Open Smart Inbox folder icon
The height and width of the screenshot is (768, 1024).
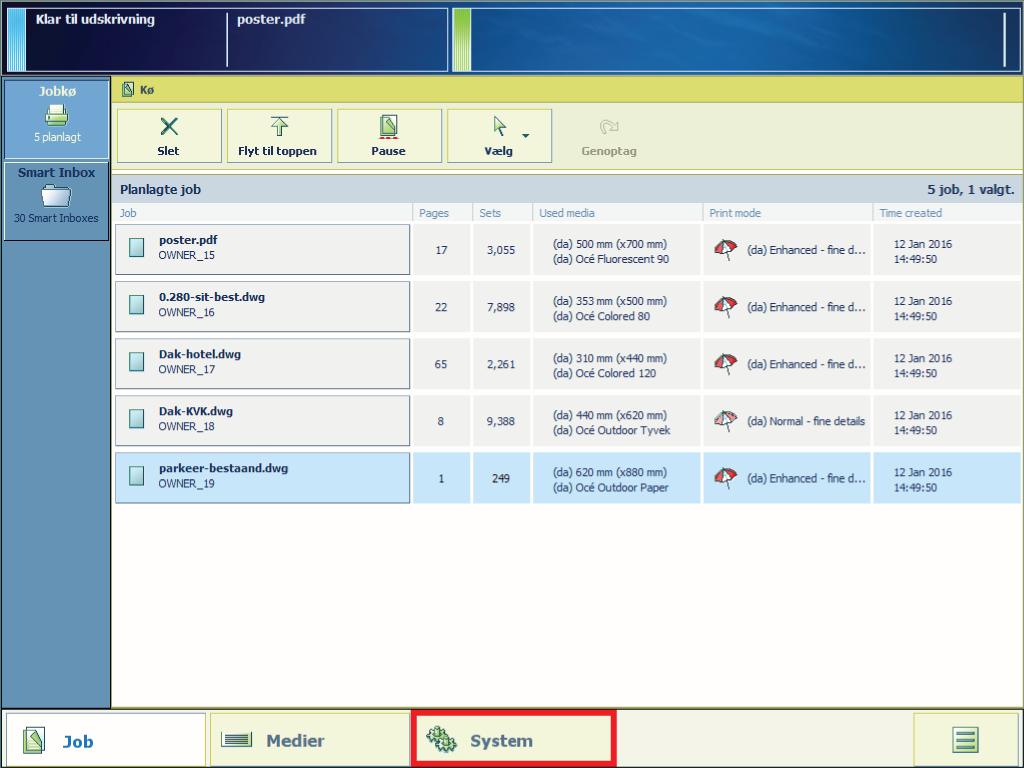click(x=56, y=195)
